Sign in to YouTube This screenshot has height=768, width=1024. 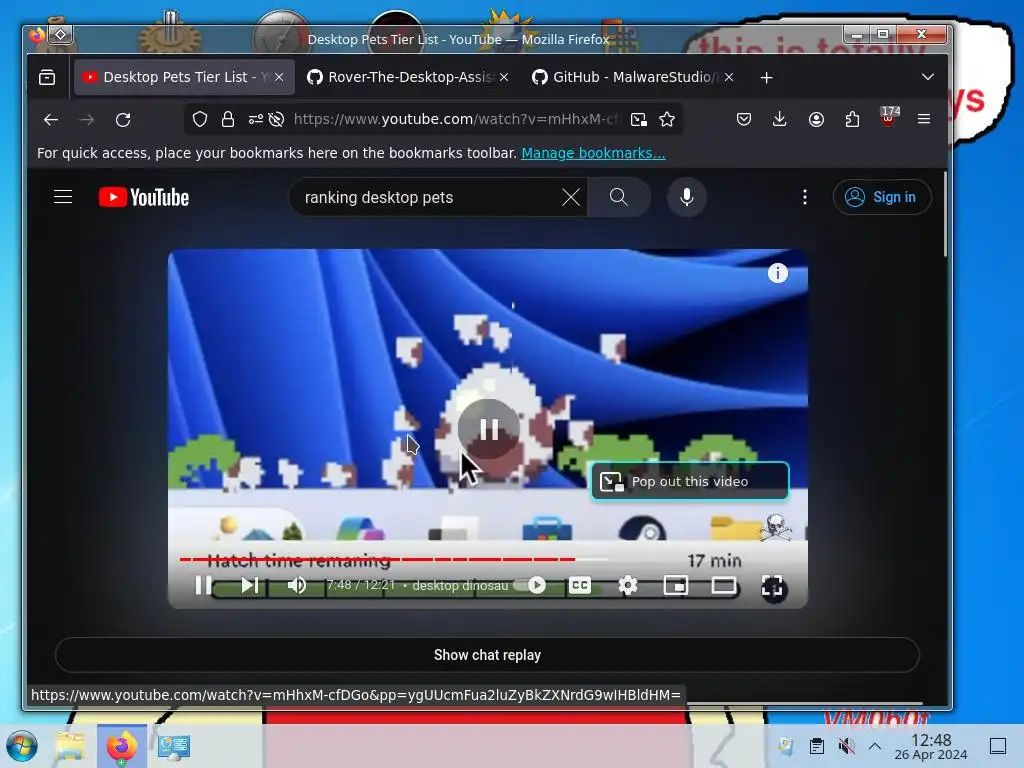pos(882,197)
